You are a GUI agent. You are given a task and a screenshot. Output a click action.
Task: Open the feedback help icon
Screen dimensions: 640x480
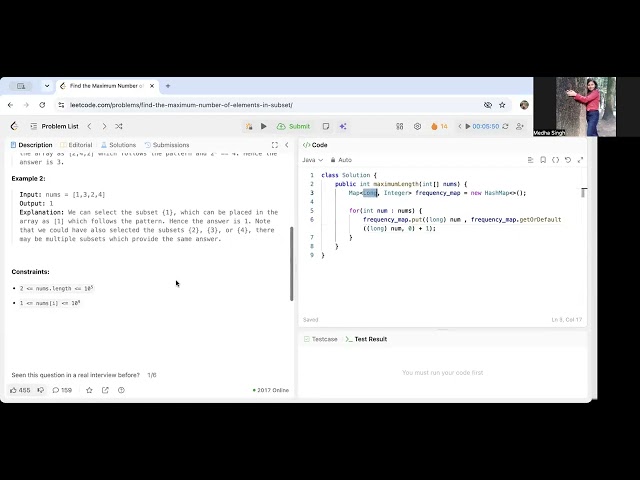coord(121,390)
